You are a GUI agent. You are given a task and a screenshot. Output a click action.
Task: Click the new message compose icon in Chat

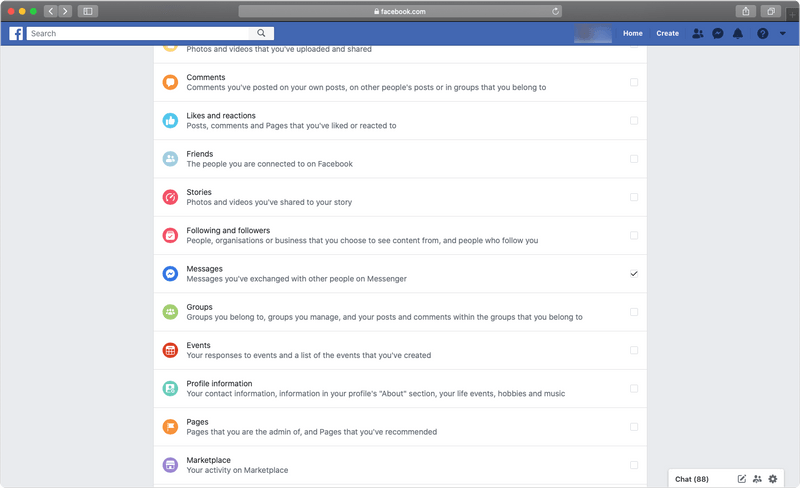pos(742,479)
